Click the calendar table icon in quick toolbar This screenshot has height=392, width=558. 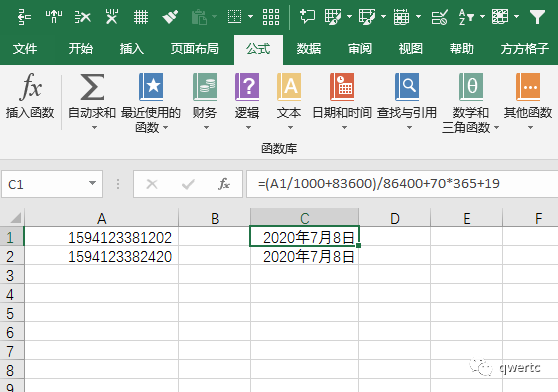[x=401, y=17]
